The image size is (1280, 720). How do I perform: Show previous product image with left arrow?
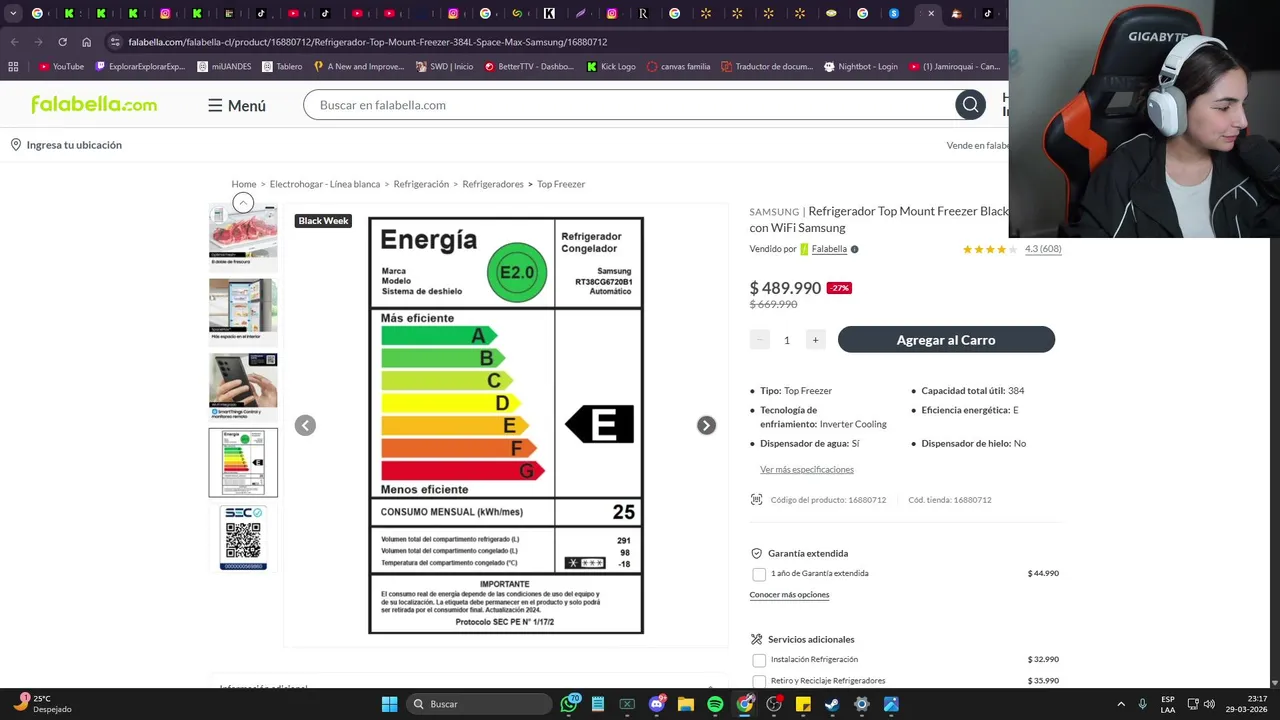click(x=305, y=425)
